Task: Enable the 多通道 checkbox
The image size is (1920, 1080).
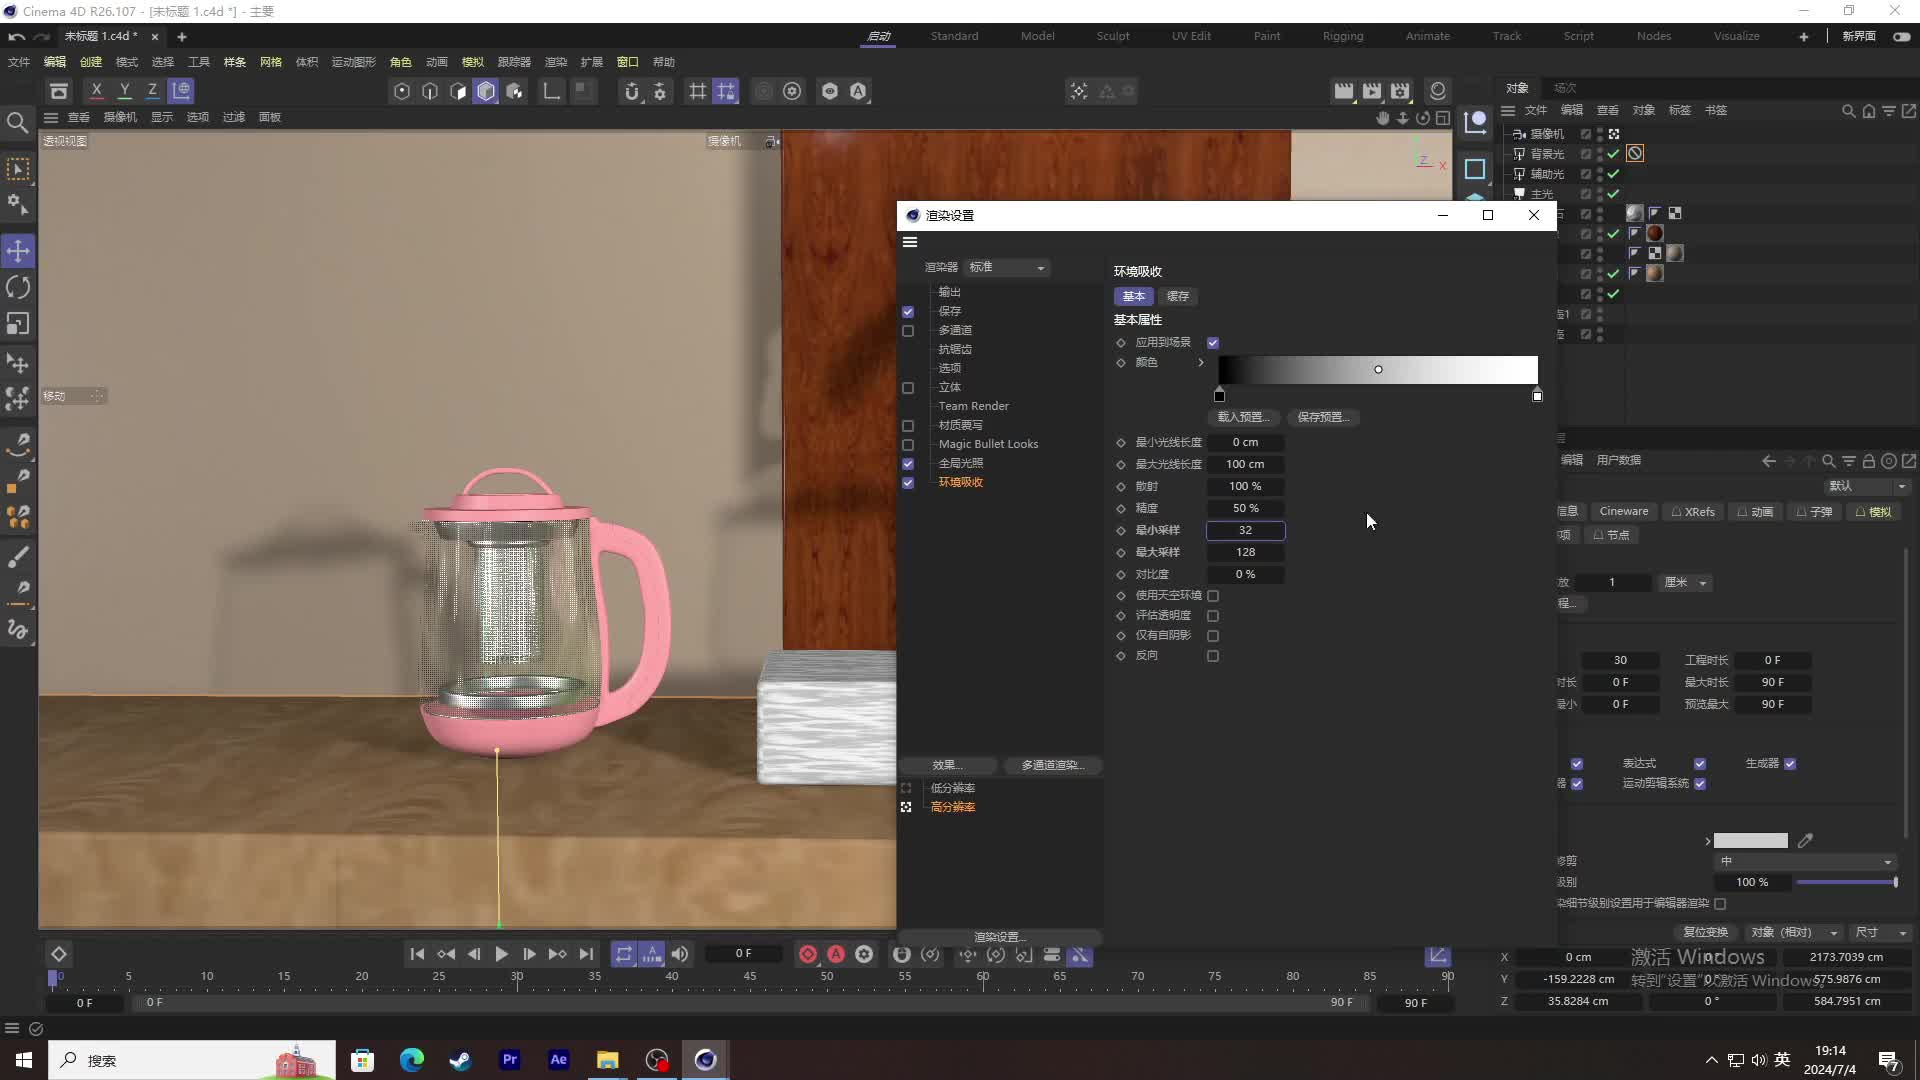Action: [x=908, y=331]
